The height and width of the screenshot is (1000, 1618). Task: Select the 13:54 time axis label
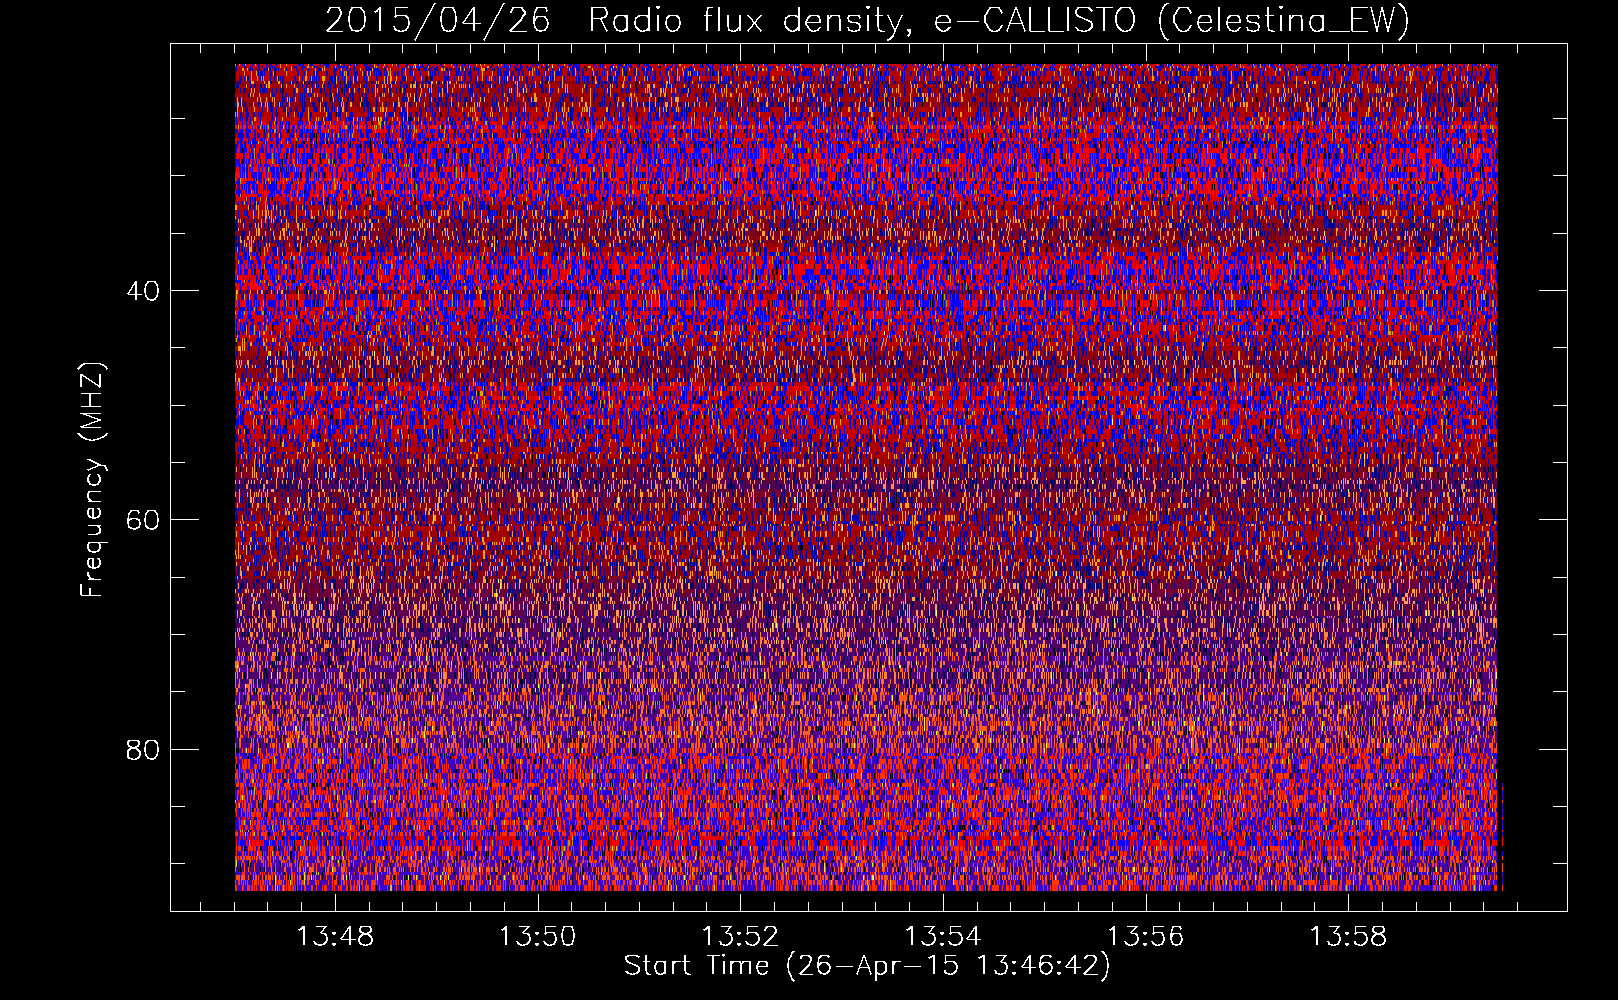coord(943,937)
